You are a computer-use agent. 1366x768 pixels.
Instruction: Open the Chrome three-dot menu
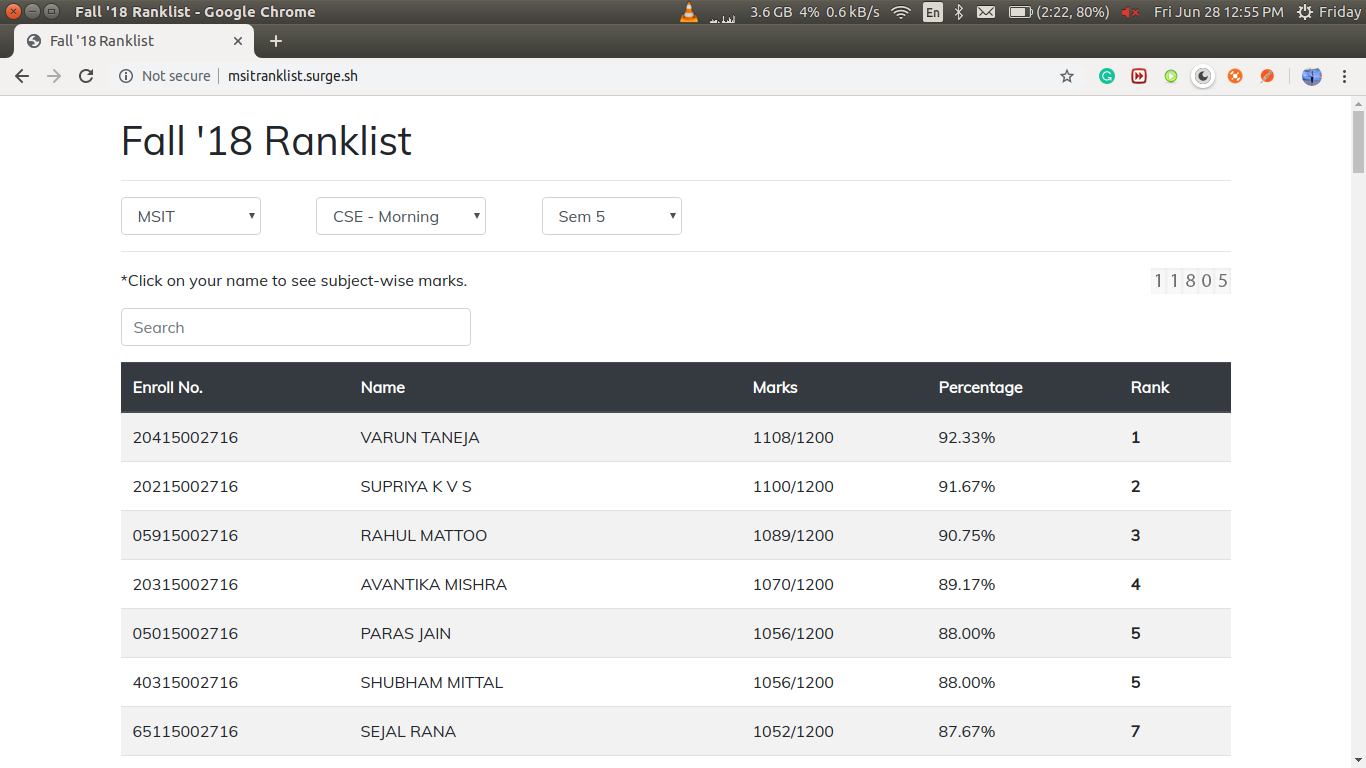(x=1345, y=76)
